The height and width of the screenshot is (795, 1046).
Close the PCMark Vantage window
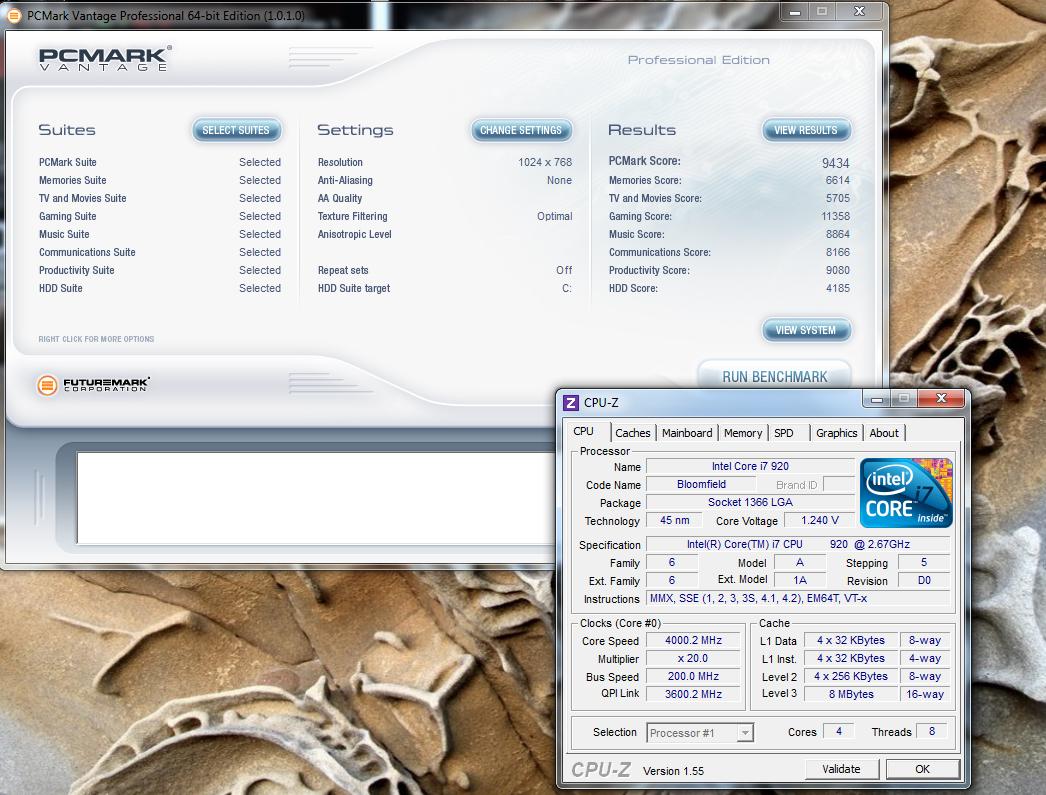coord(860,11)
